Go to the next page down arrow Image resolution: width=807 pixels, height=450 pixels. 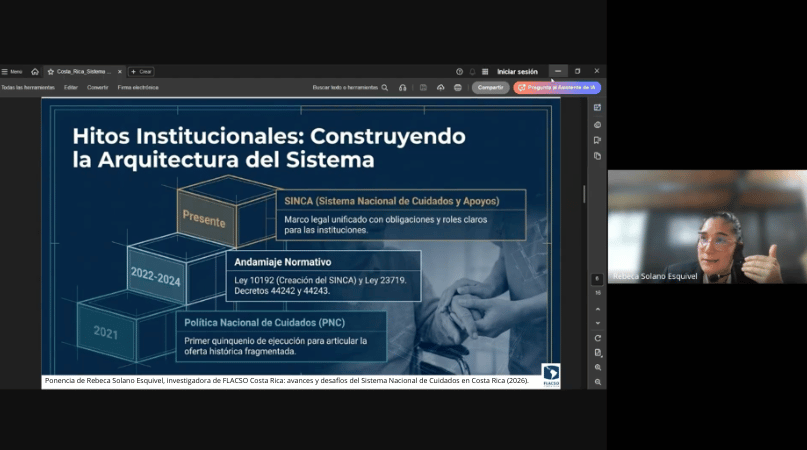598,323
